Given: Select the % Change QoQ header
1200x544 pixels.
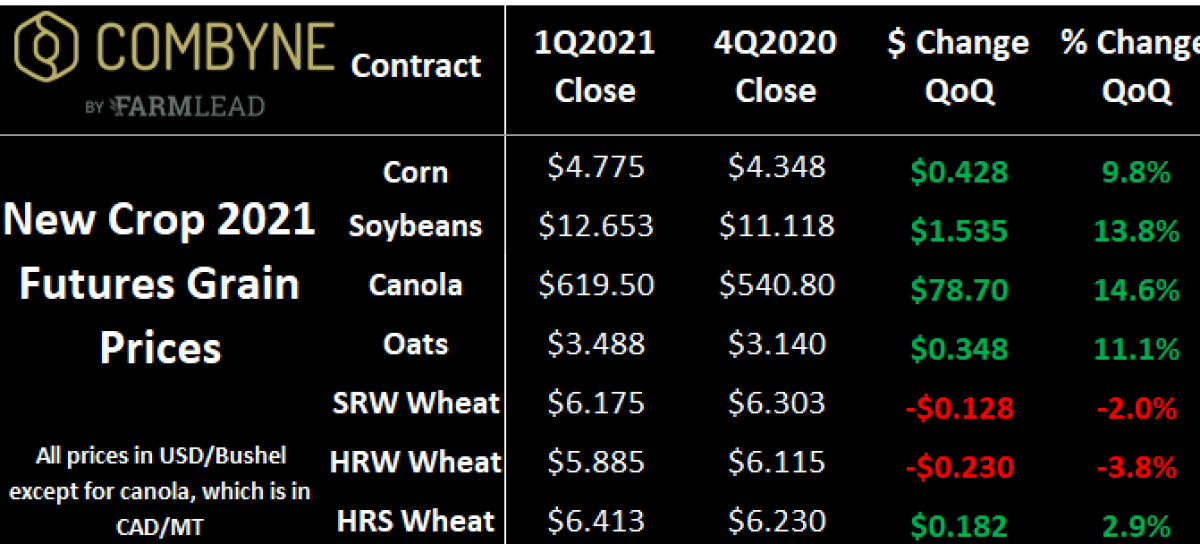Looking at the screenshot, I should point(1131,66).
